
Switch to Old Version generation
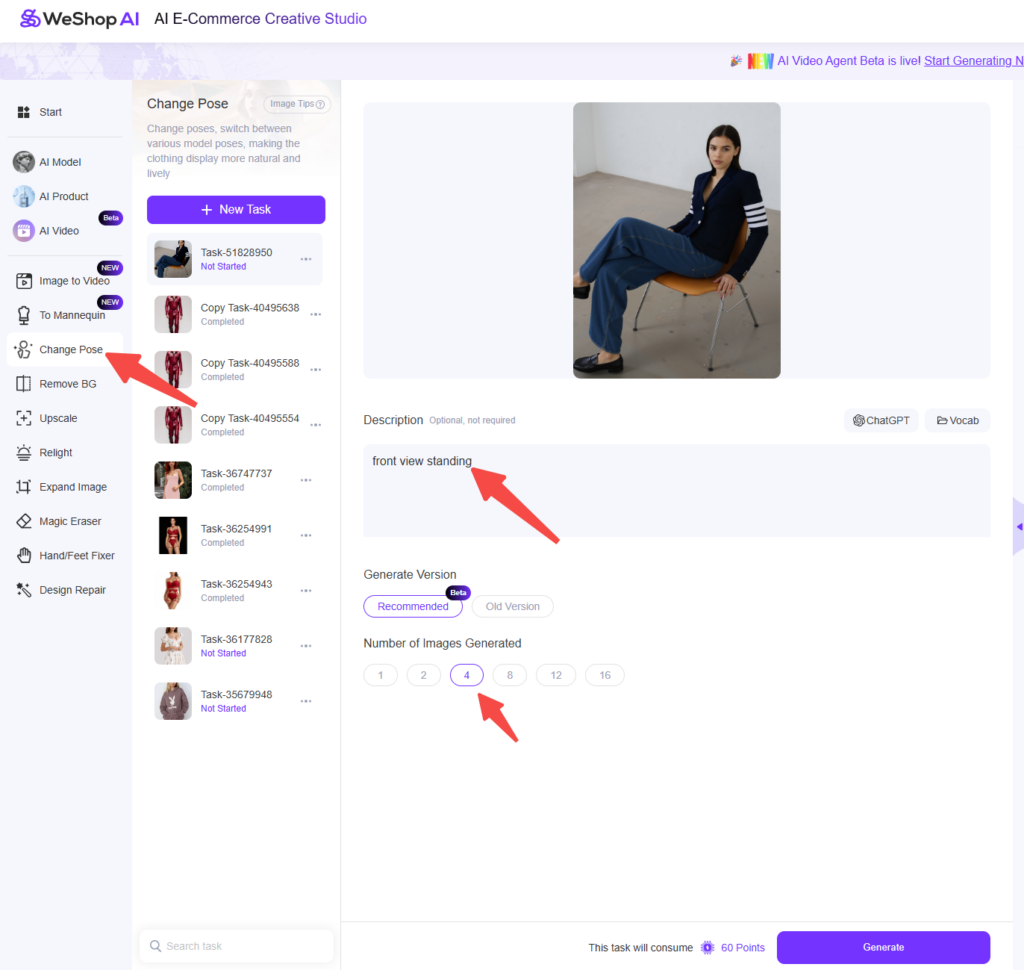pos(512,606)
